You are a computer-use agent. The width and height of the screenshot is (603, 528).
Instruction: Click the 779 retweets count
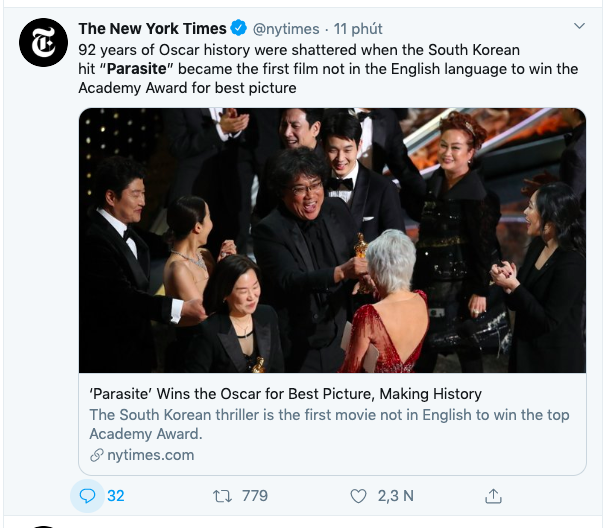[x=255, y=495]
